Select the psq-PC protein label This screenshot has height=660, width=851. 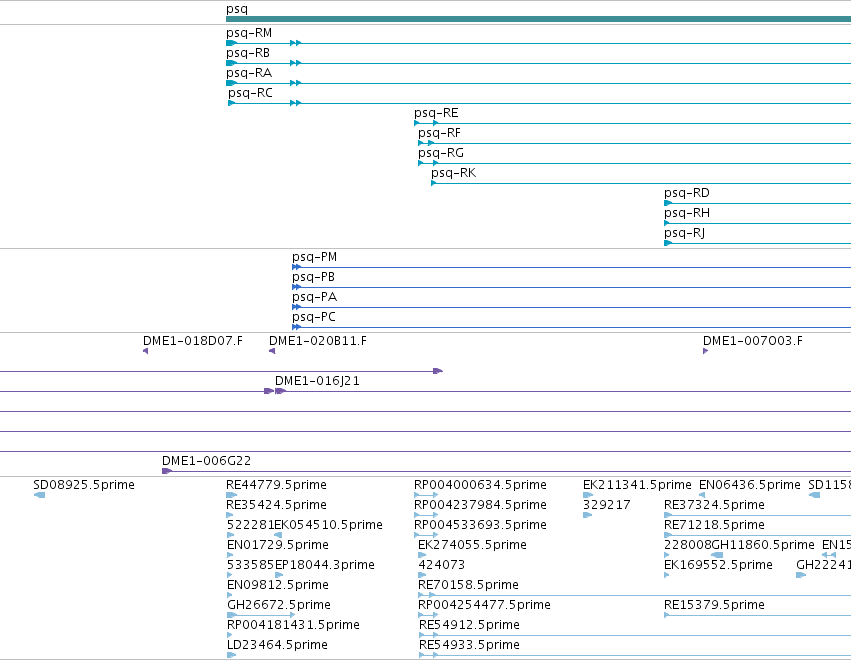click(x=314, y=318)
